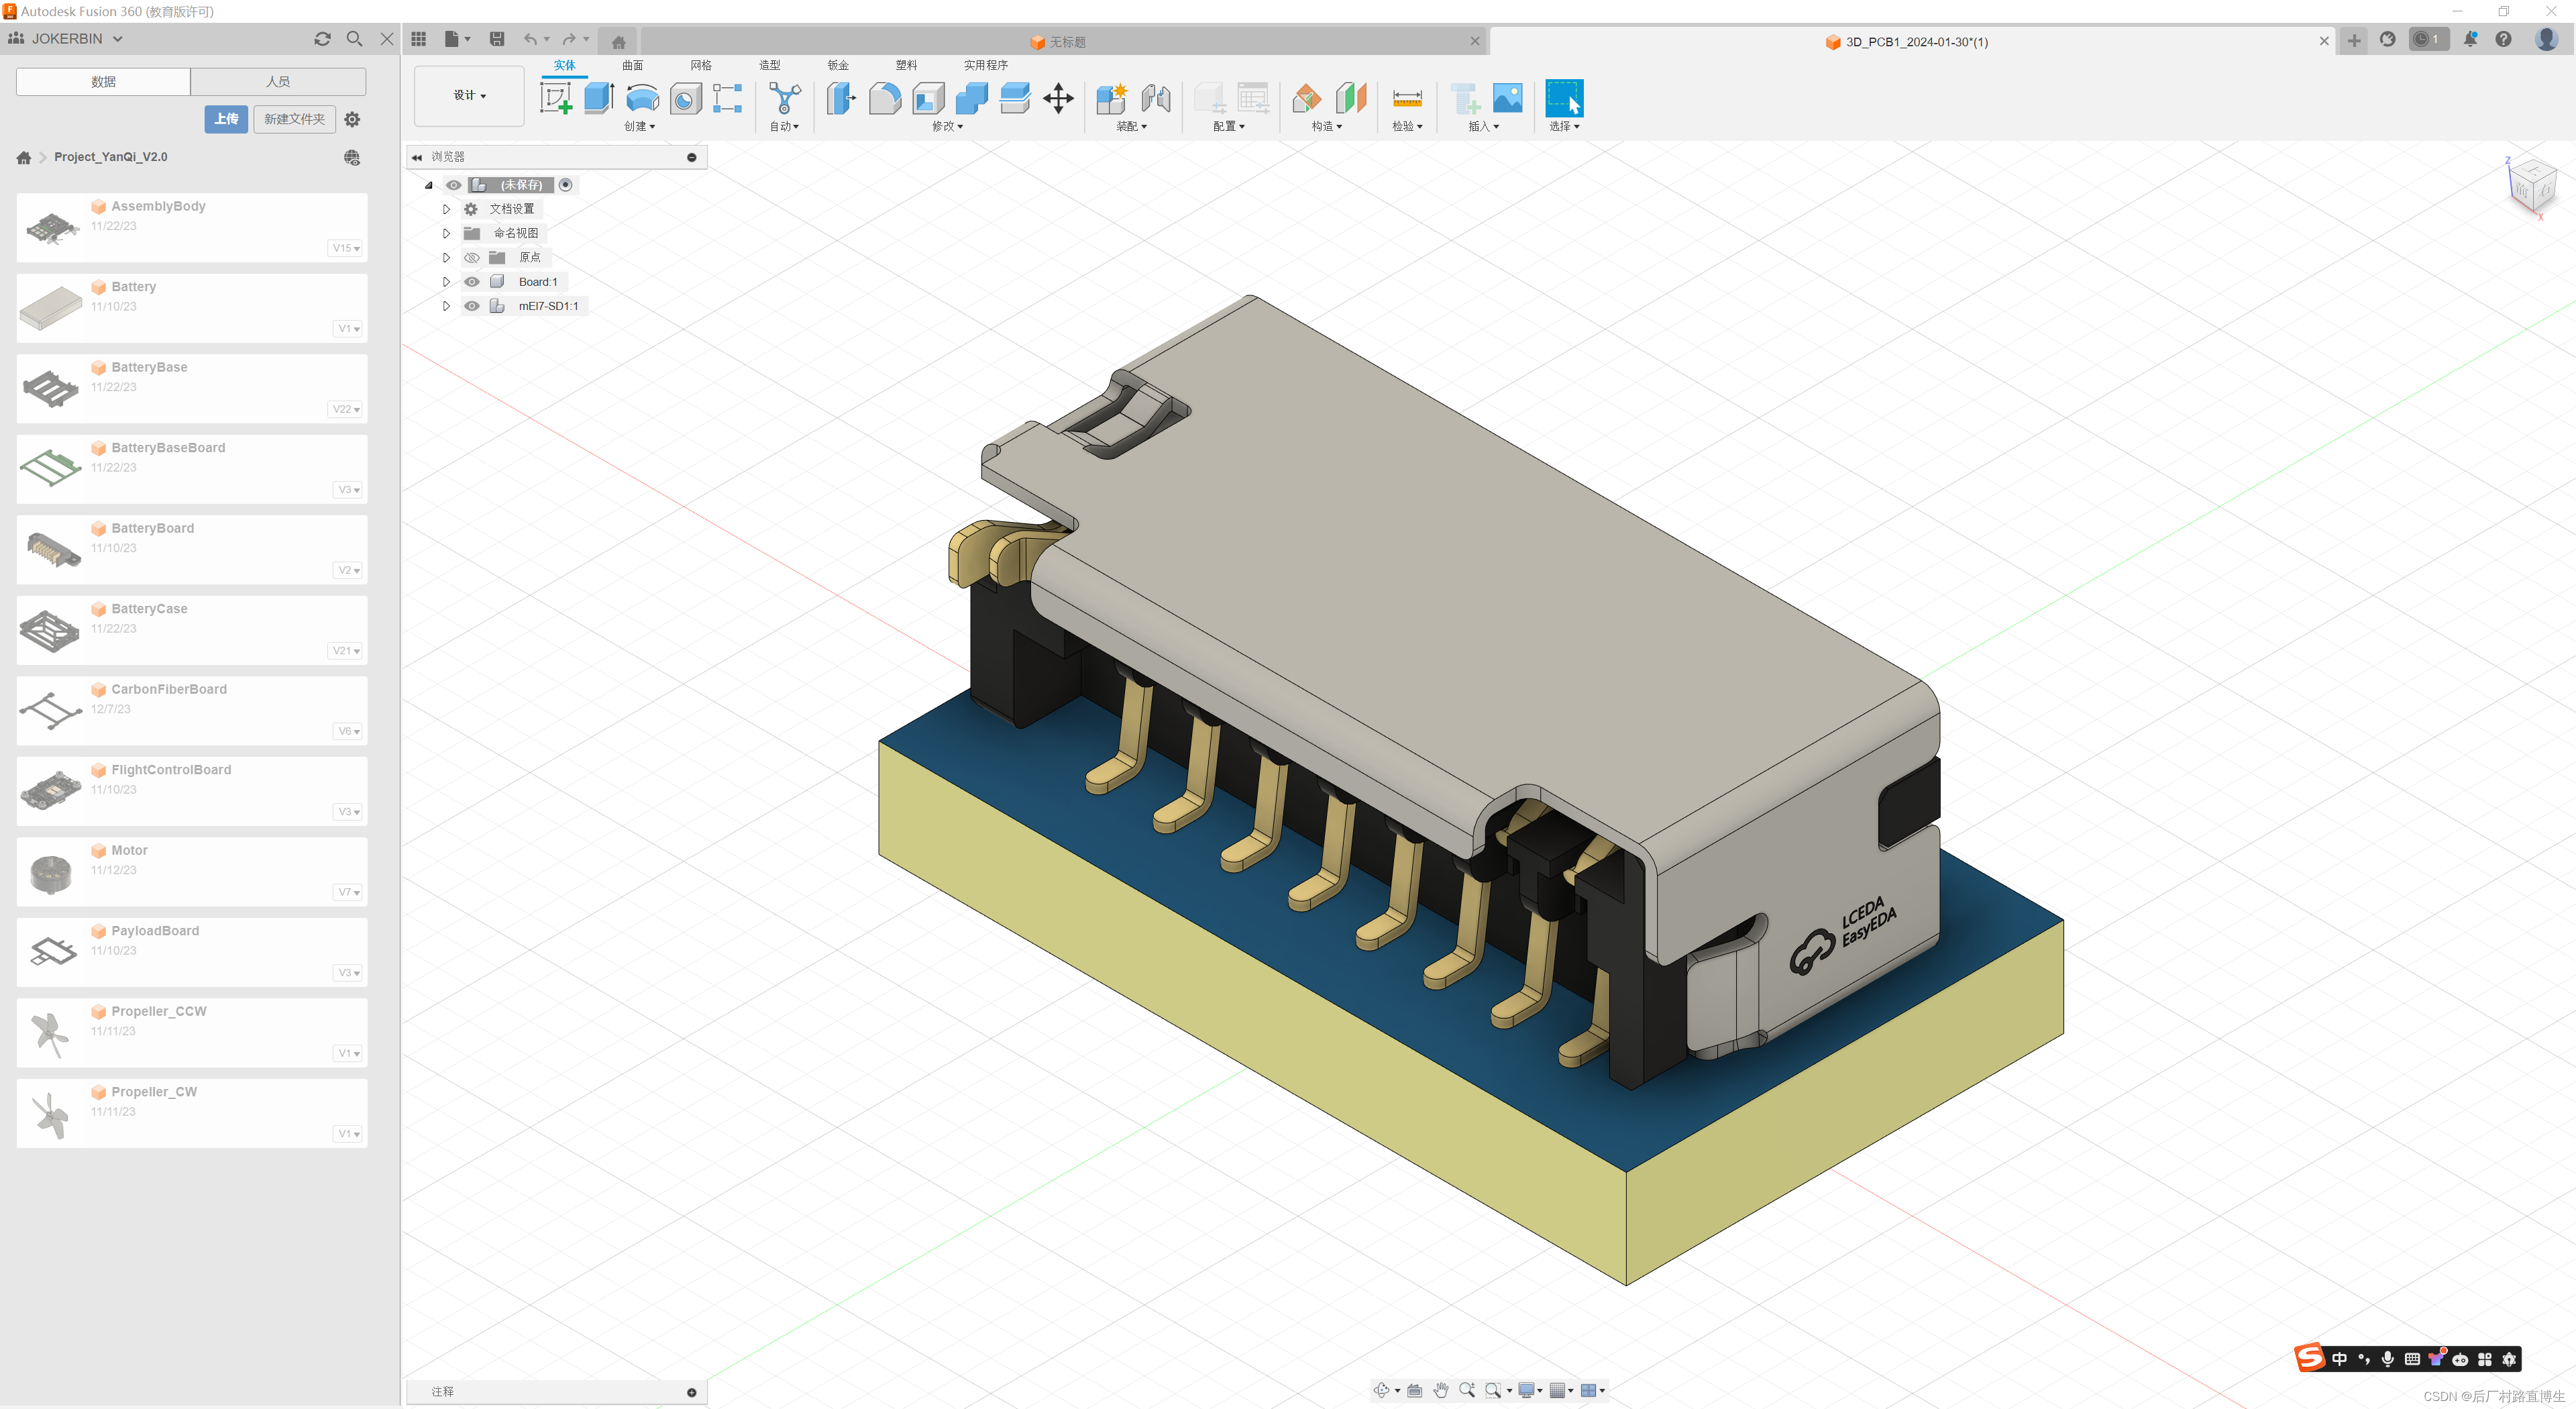Expand the mEI7-SD1:1 tree node
Viewport: 2576px width, 1409px height.
[x=446, y=306]
